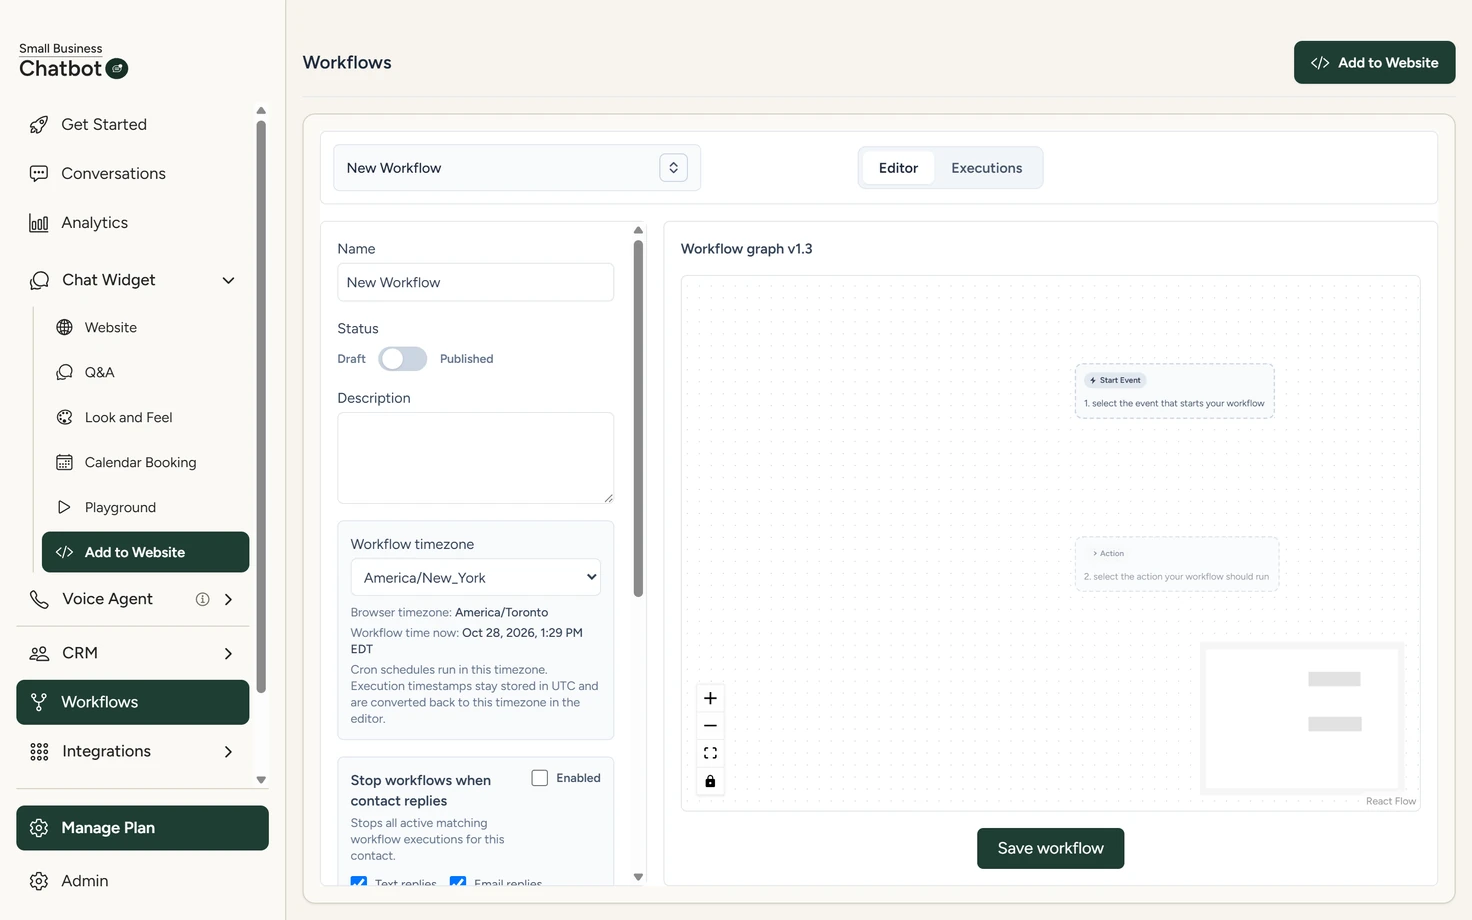
Task: Open the CRM people icon
Action: tap(39, 653)
